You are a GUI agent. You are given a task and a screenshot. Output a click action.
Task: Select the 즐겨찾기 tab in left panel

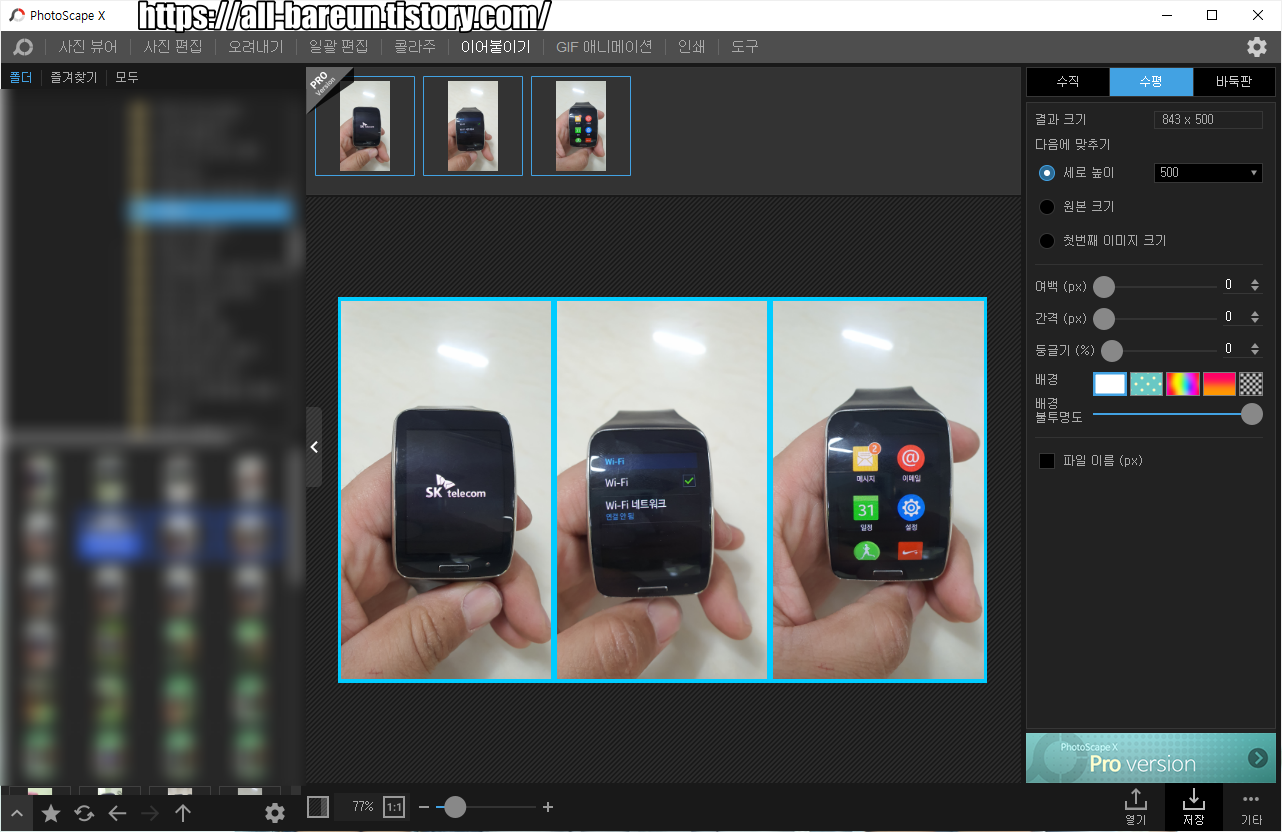[x=74, y=77]
